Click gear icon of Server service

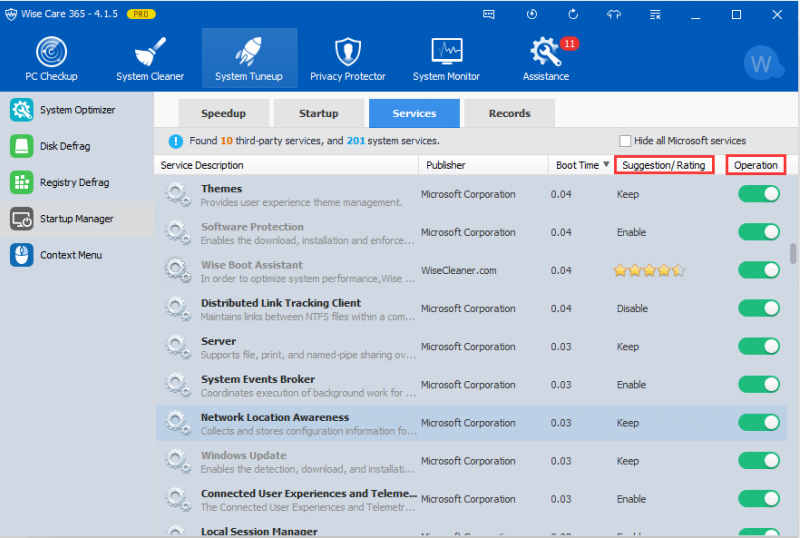coord(177,347)
